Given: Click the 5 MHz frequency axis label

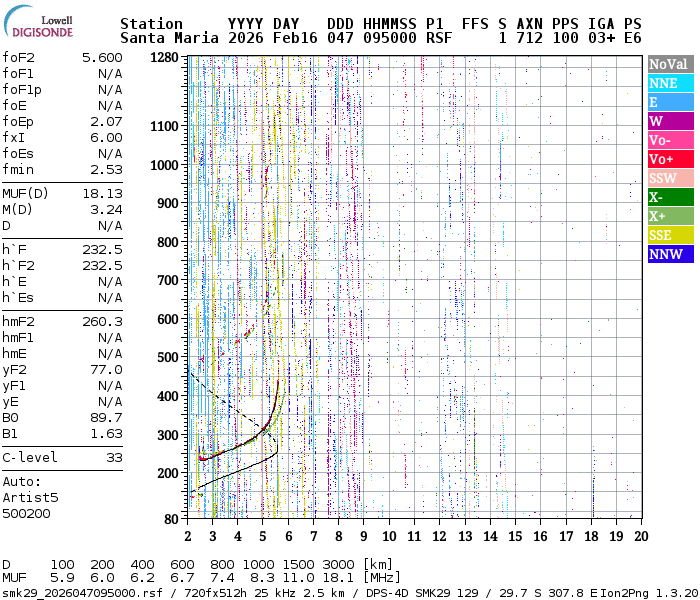Looking at the screenshot, I should point(263,536).
